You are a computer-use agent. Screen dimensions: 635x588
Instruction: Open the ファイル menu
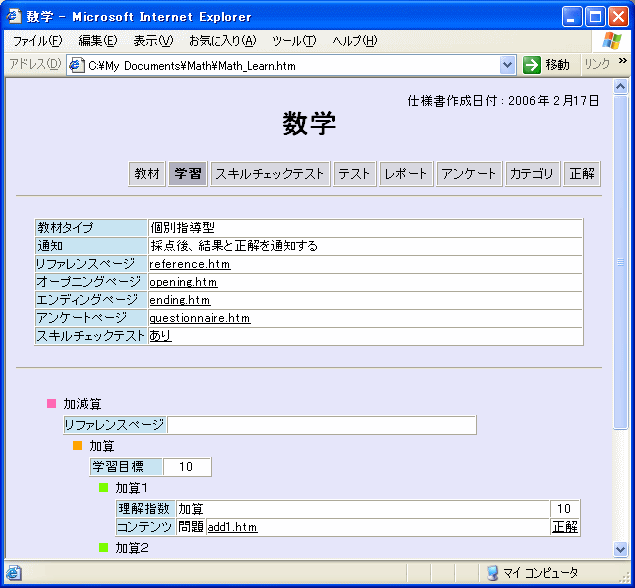click(x=37, y=40)
